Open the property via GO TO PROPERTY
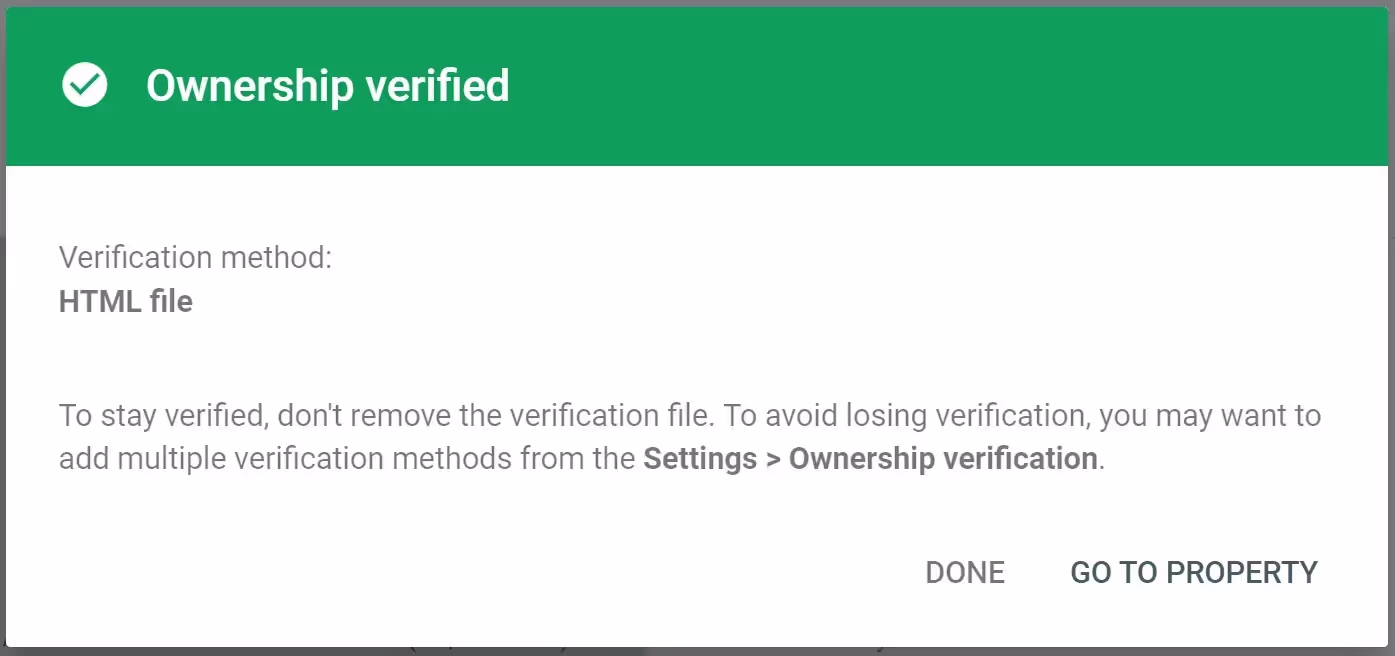1395x656 pixels. tap(1194, 572)
